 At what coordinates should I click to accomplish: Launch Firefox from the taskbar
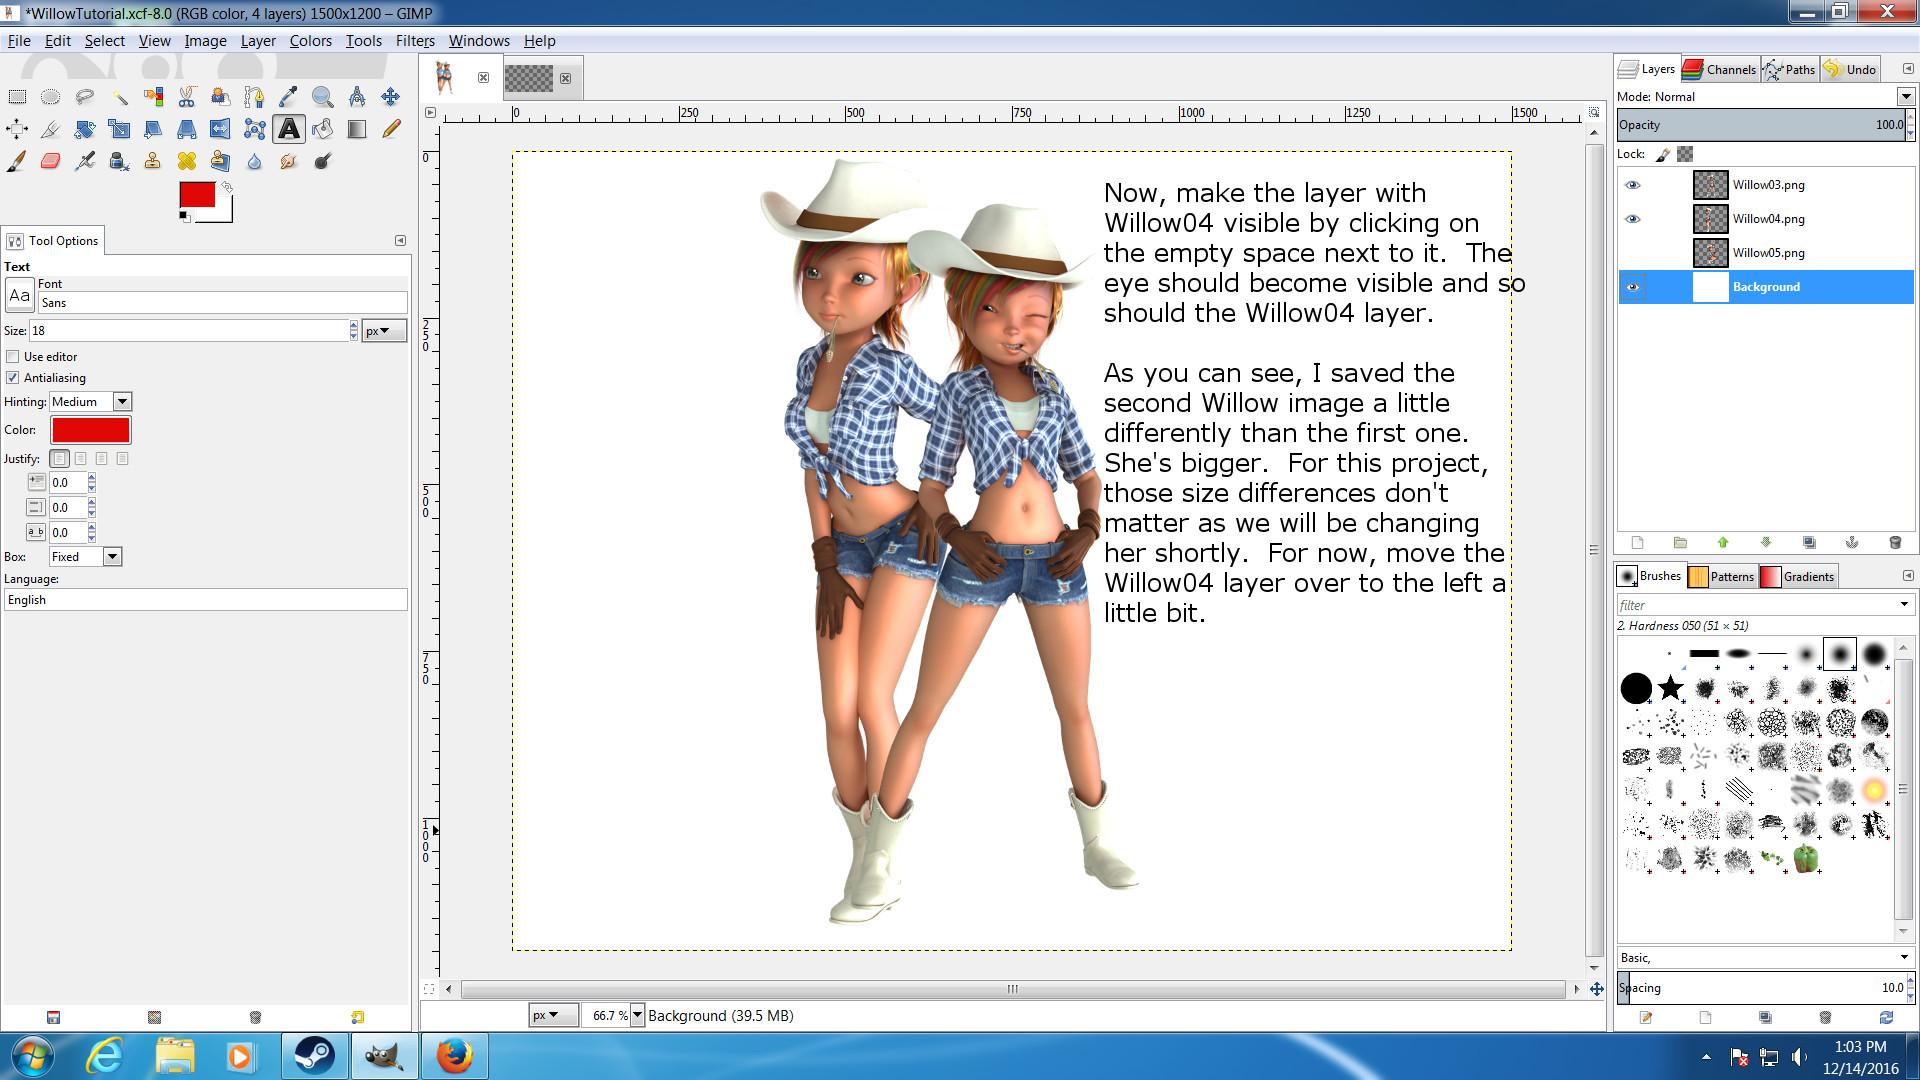click(x=453, y=1056)
